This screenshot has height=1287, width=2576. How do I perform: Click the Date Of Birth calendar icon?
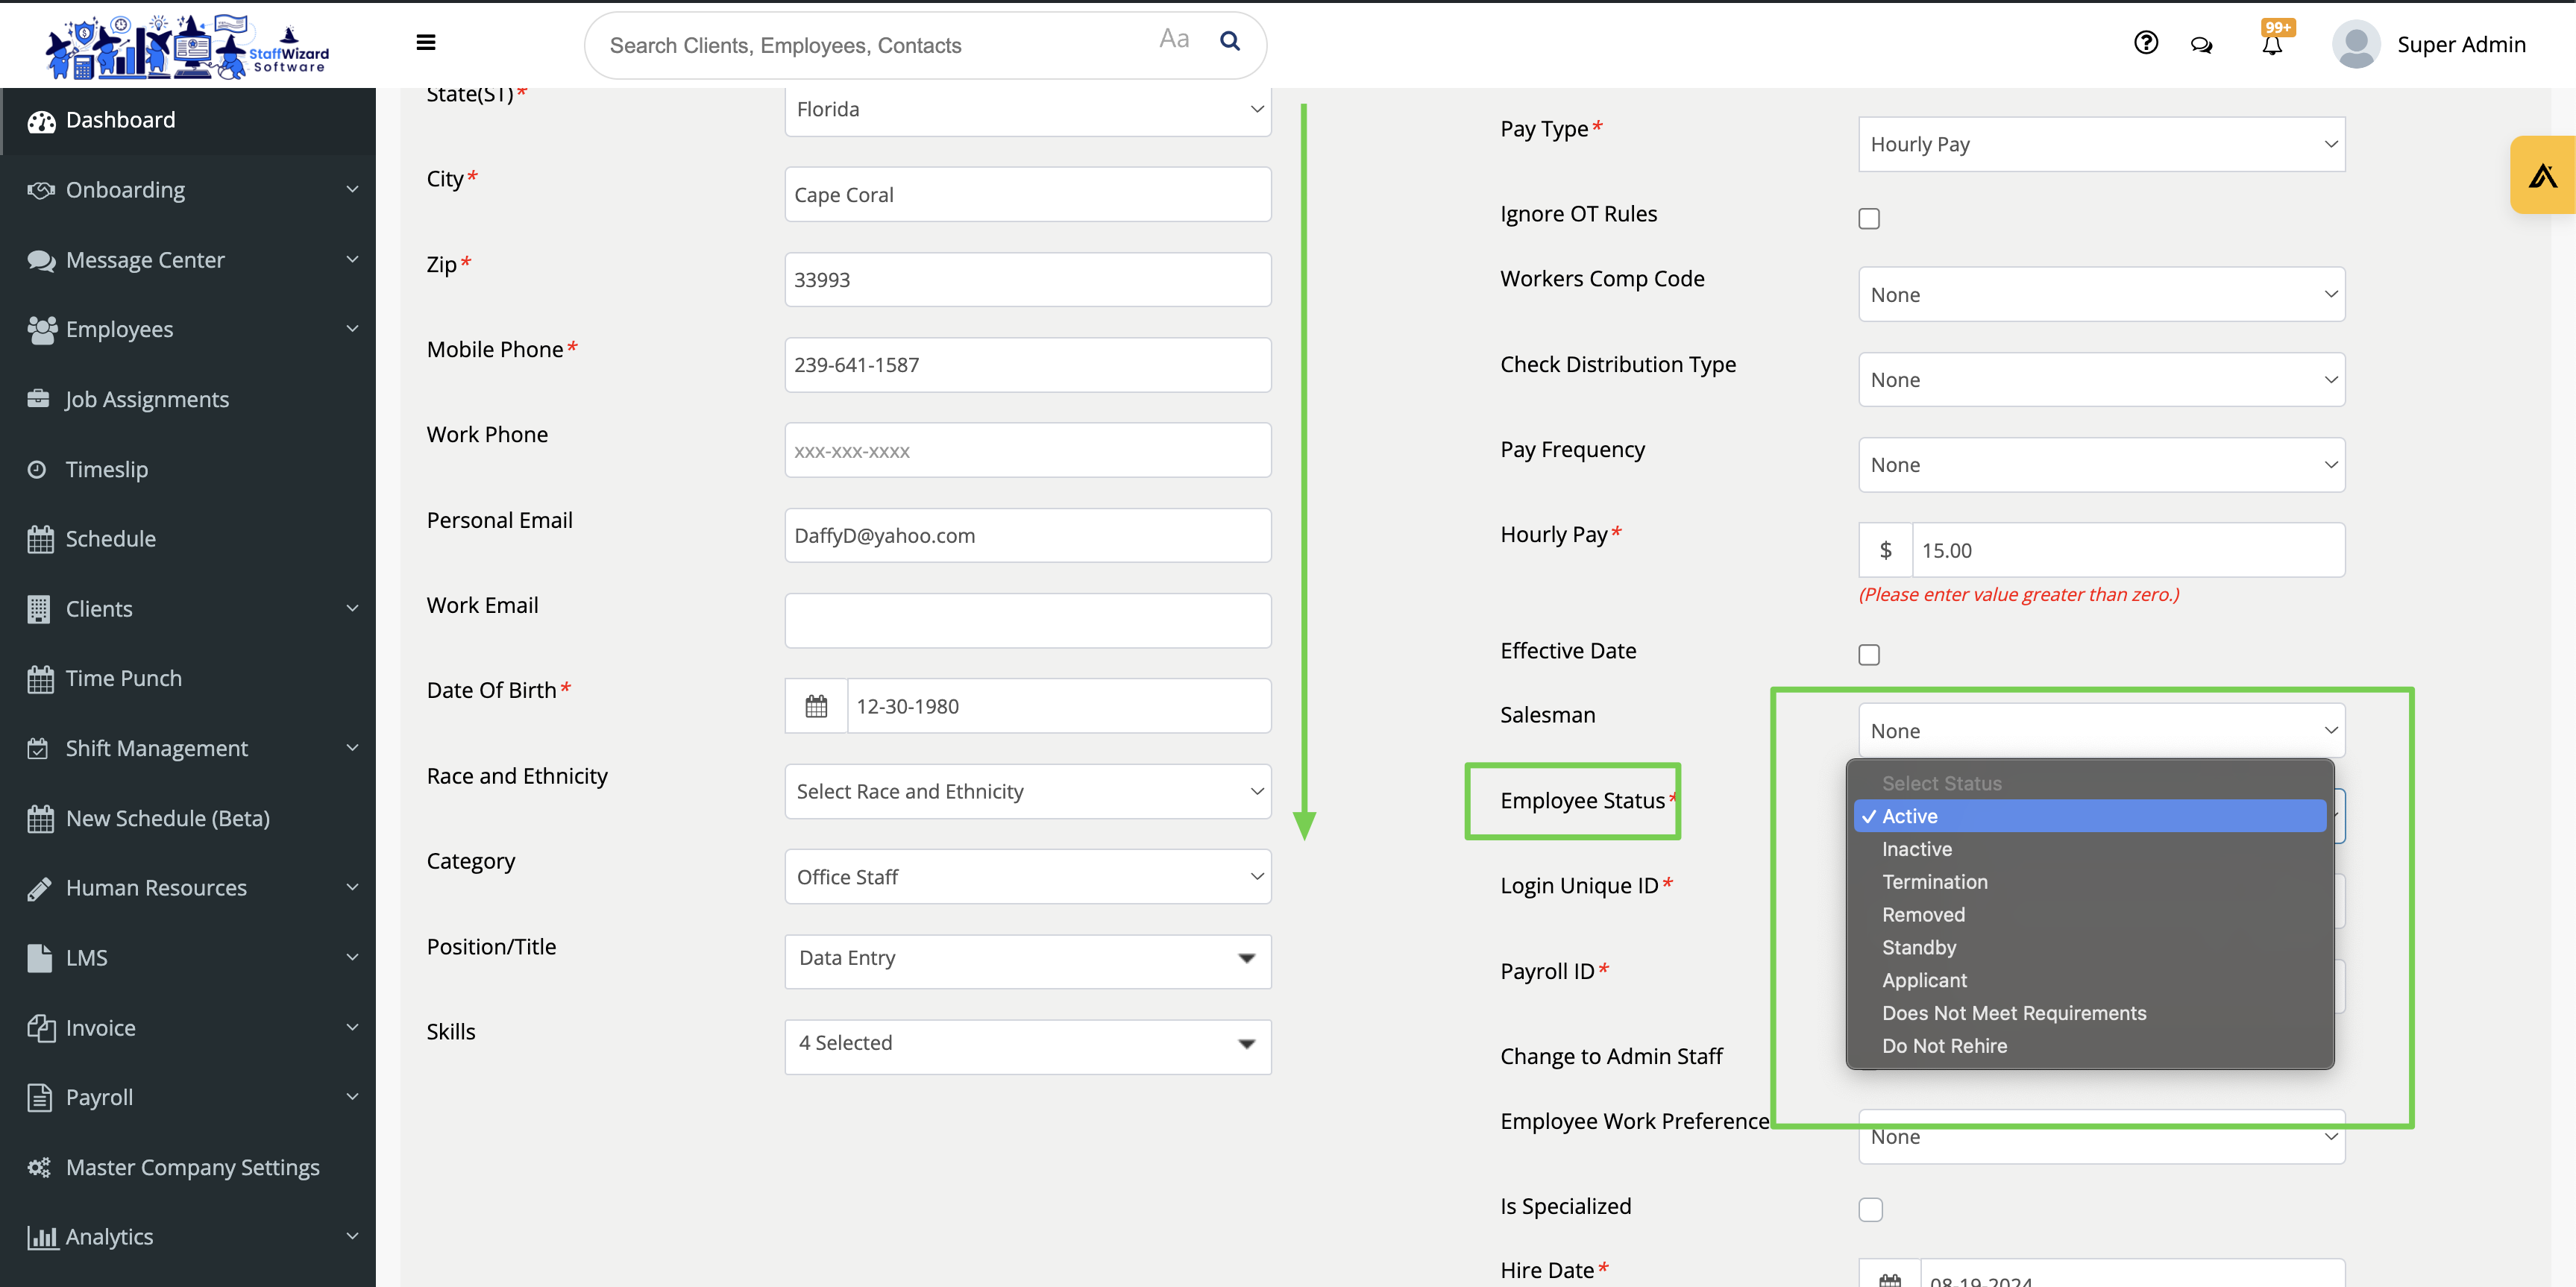click(x=816, y=706)
